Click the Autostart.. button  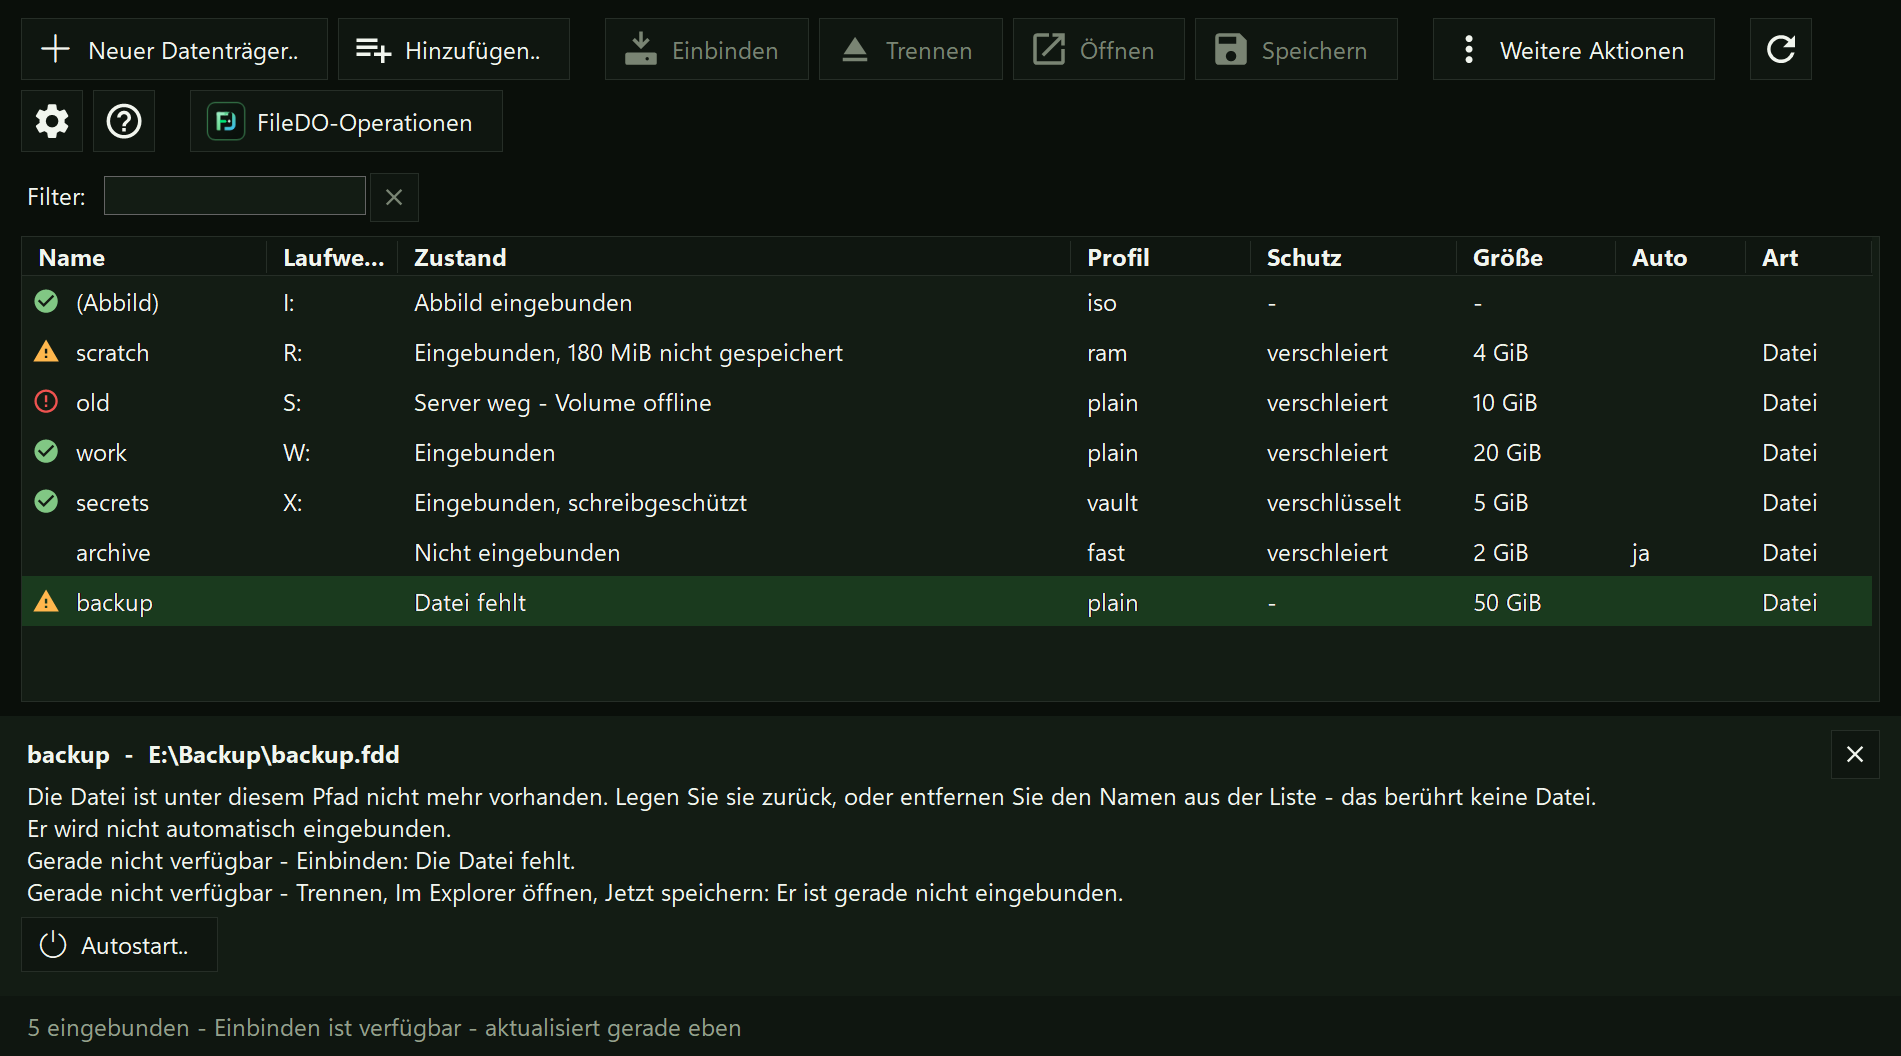click(x=119, y=944)
